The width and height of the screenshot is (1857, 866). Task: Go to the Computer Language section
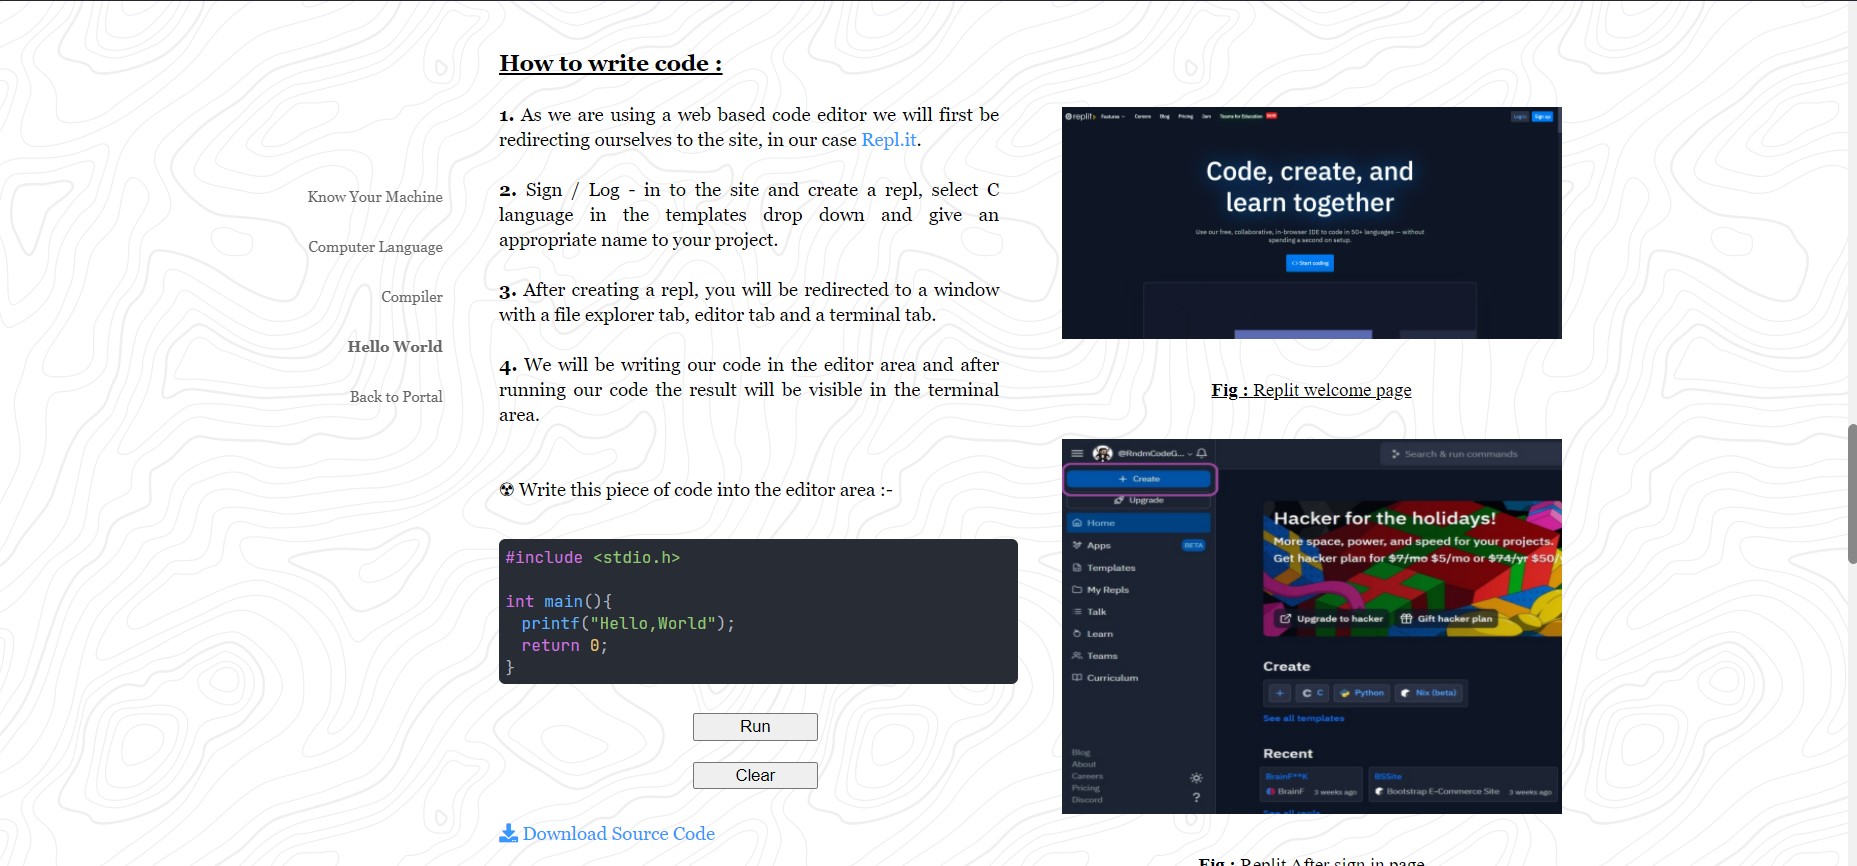click(375, 247)
